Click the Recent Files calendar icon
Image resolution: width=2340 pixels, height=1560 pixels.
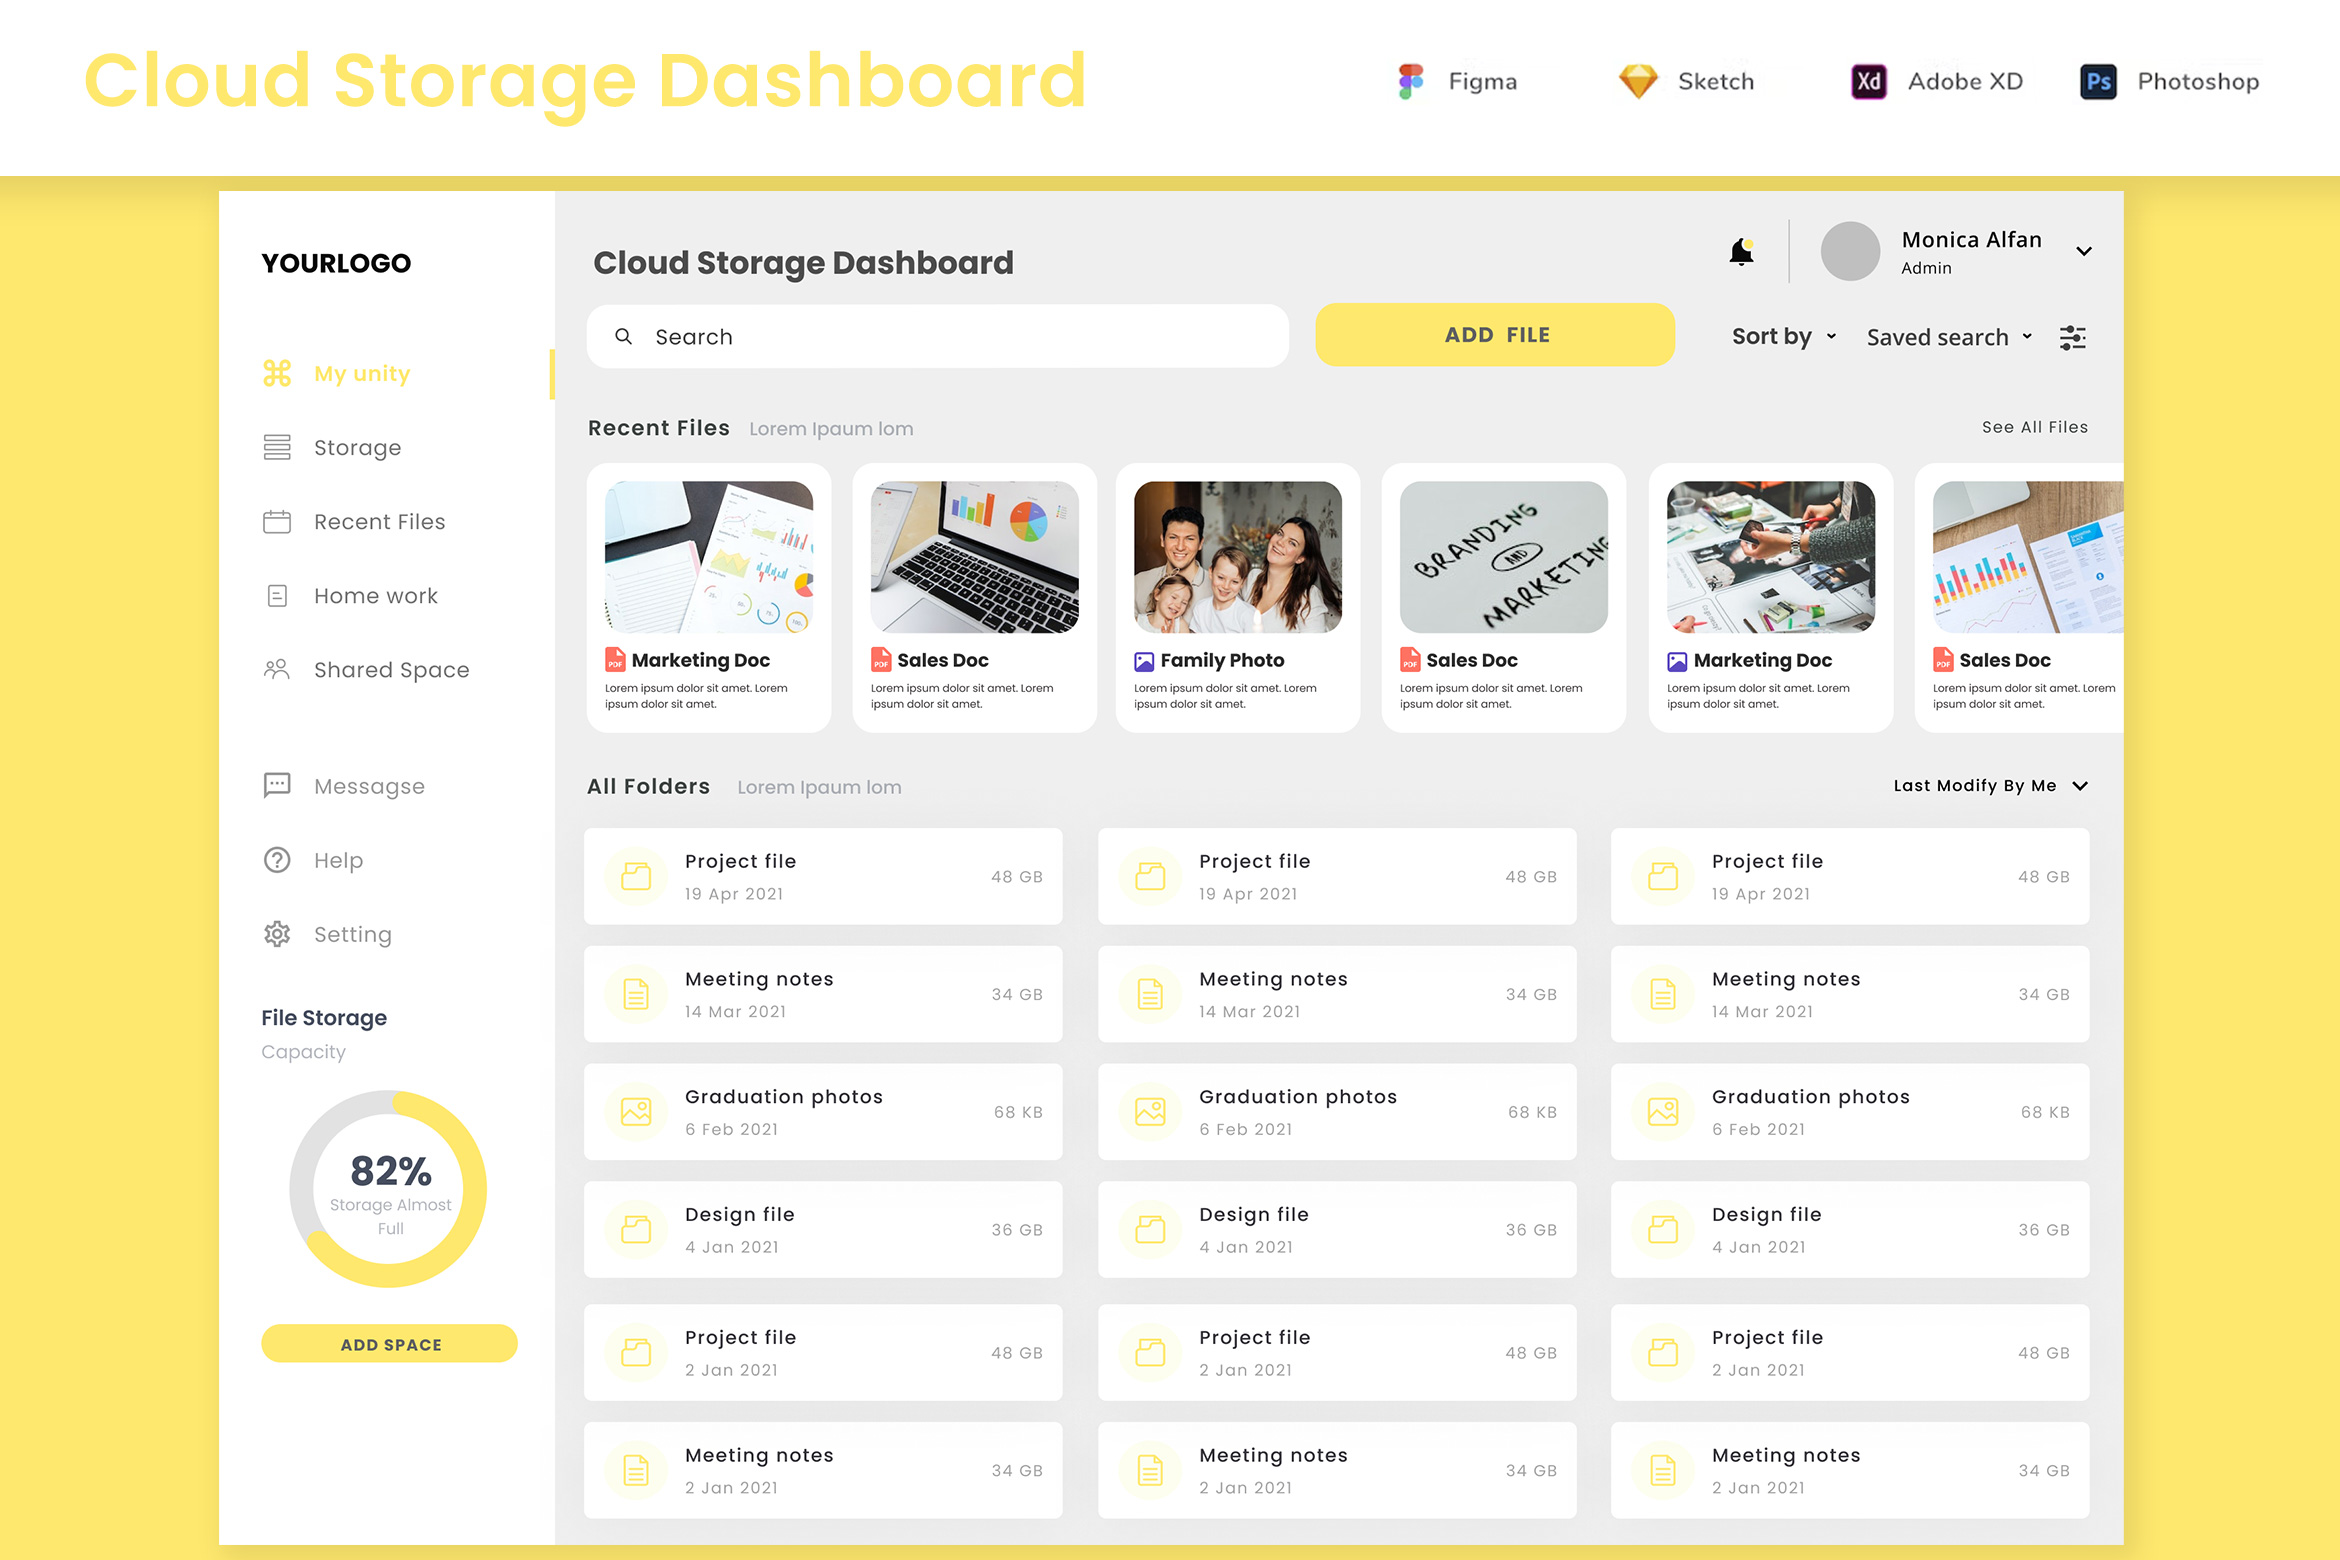(277, 521)
